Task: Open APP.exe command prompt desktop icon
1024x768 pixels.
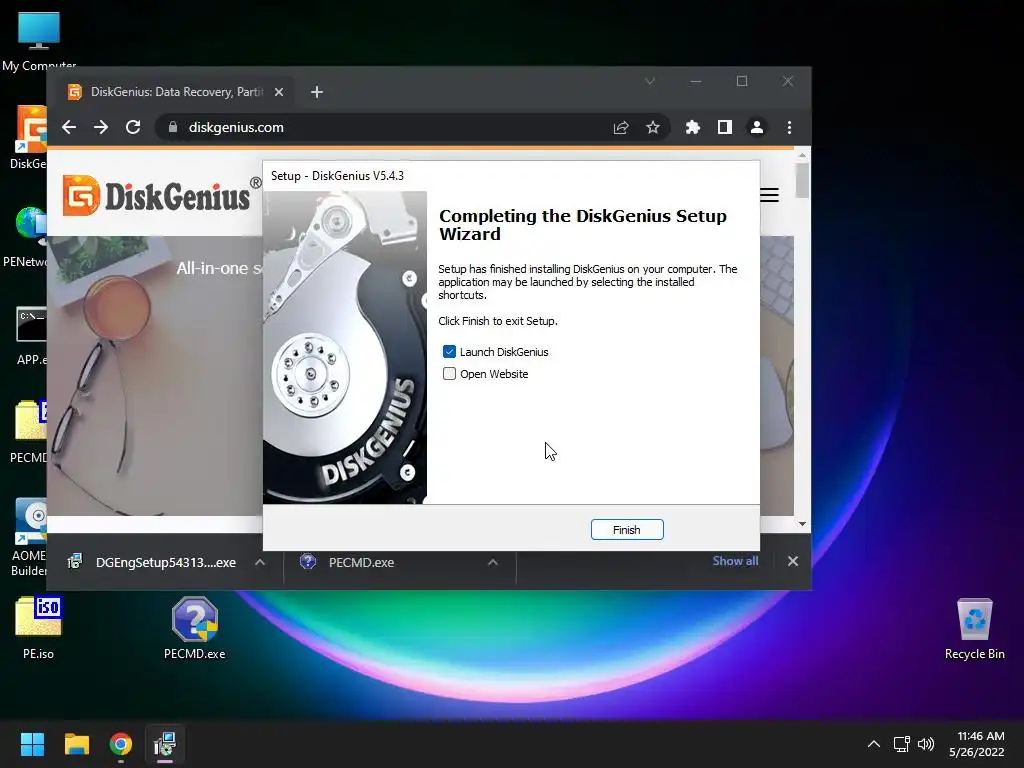Action: click(x=30, y=334)
